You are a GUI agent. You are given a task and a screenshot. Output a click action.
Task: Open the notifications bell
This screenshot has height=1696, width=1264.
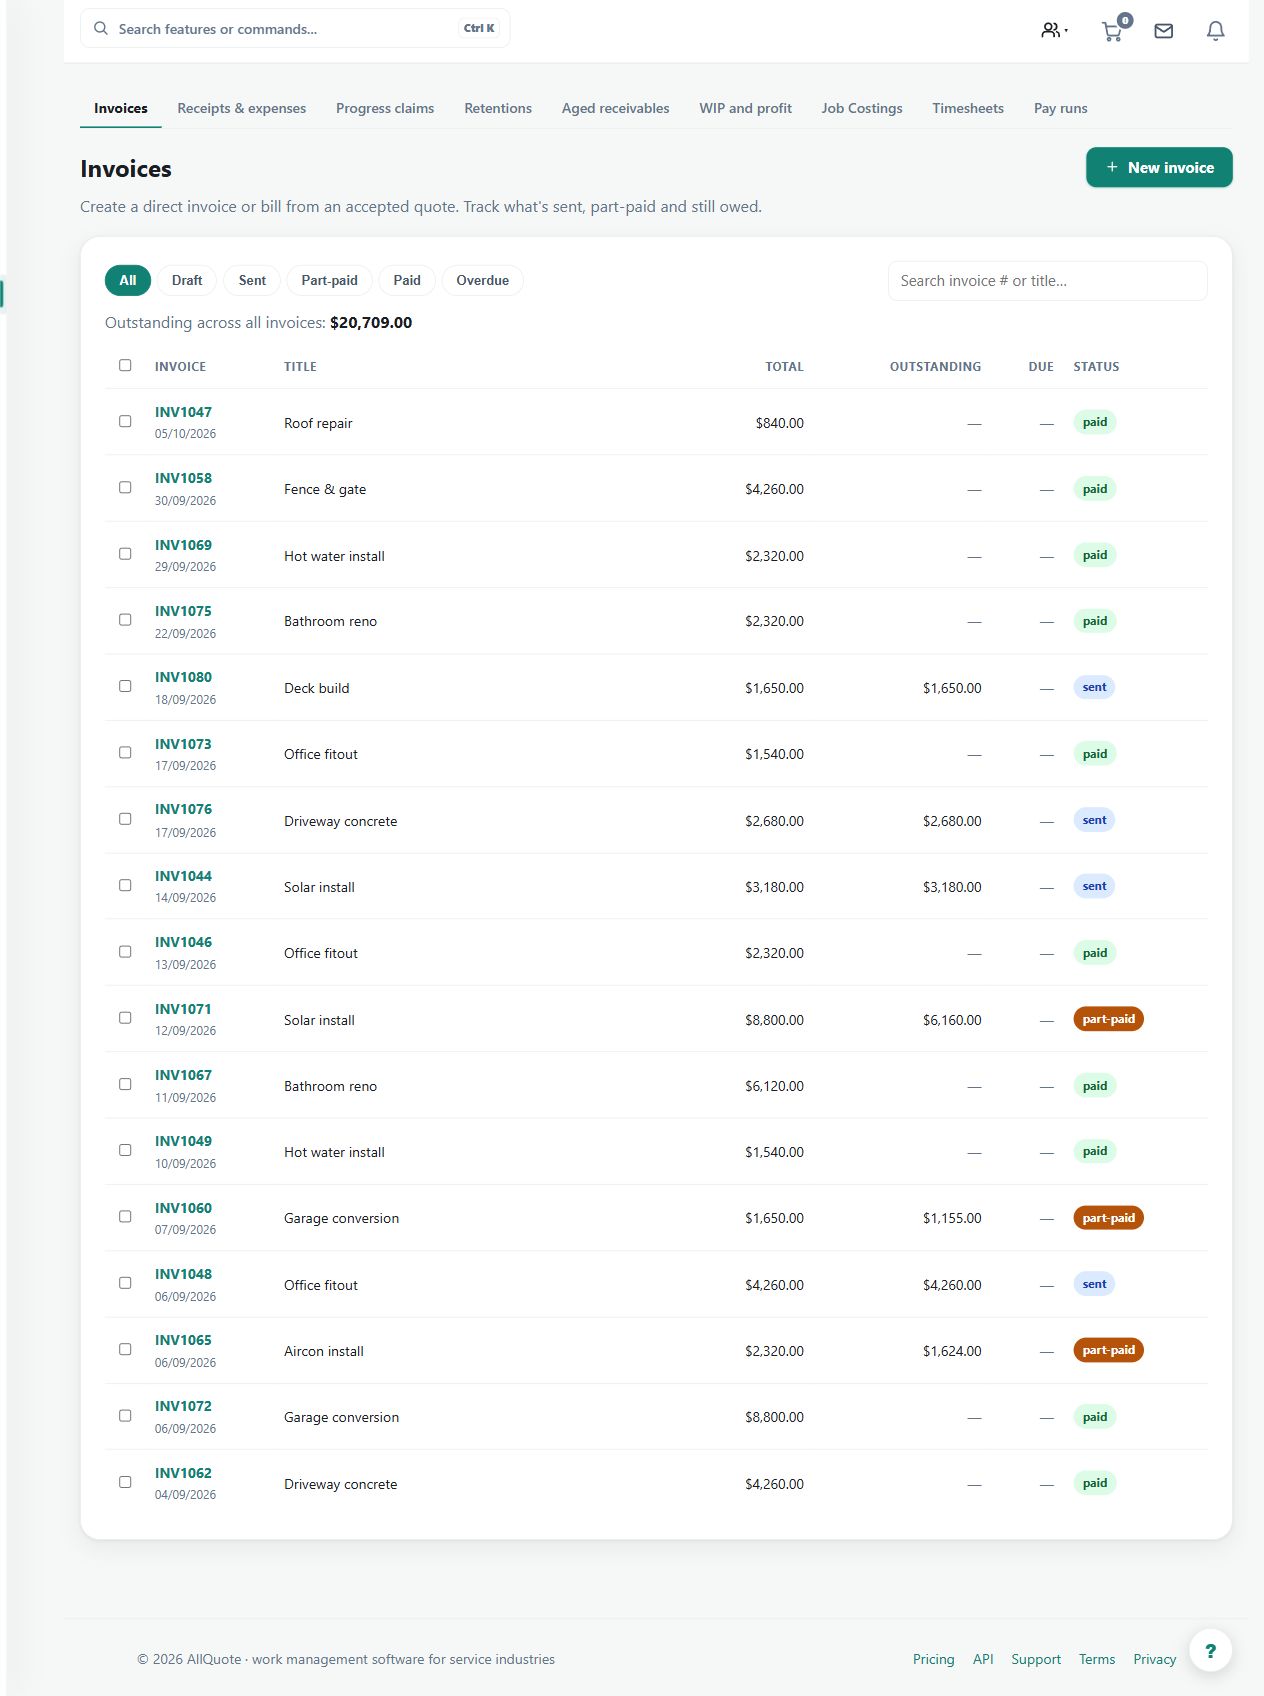tap(1215, 31)
